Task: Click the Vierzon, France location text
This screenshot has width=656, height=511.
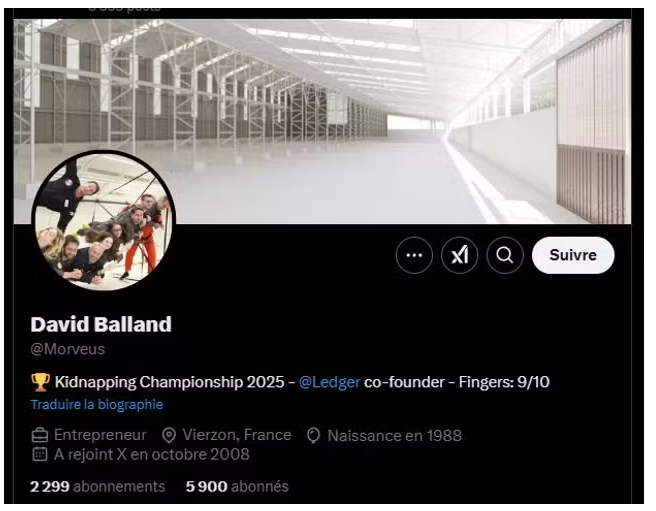Action: coord(237,435)
